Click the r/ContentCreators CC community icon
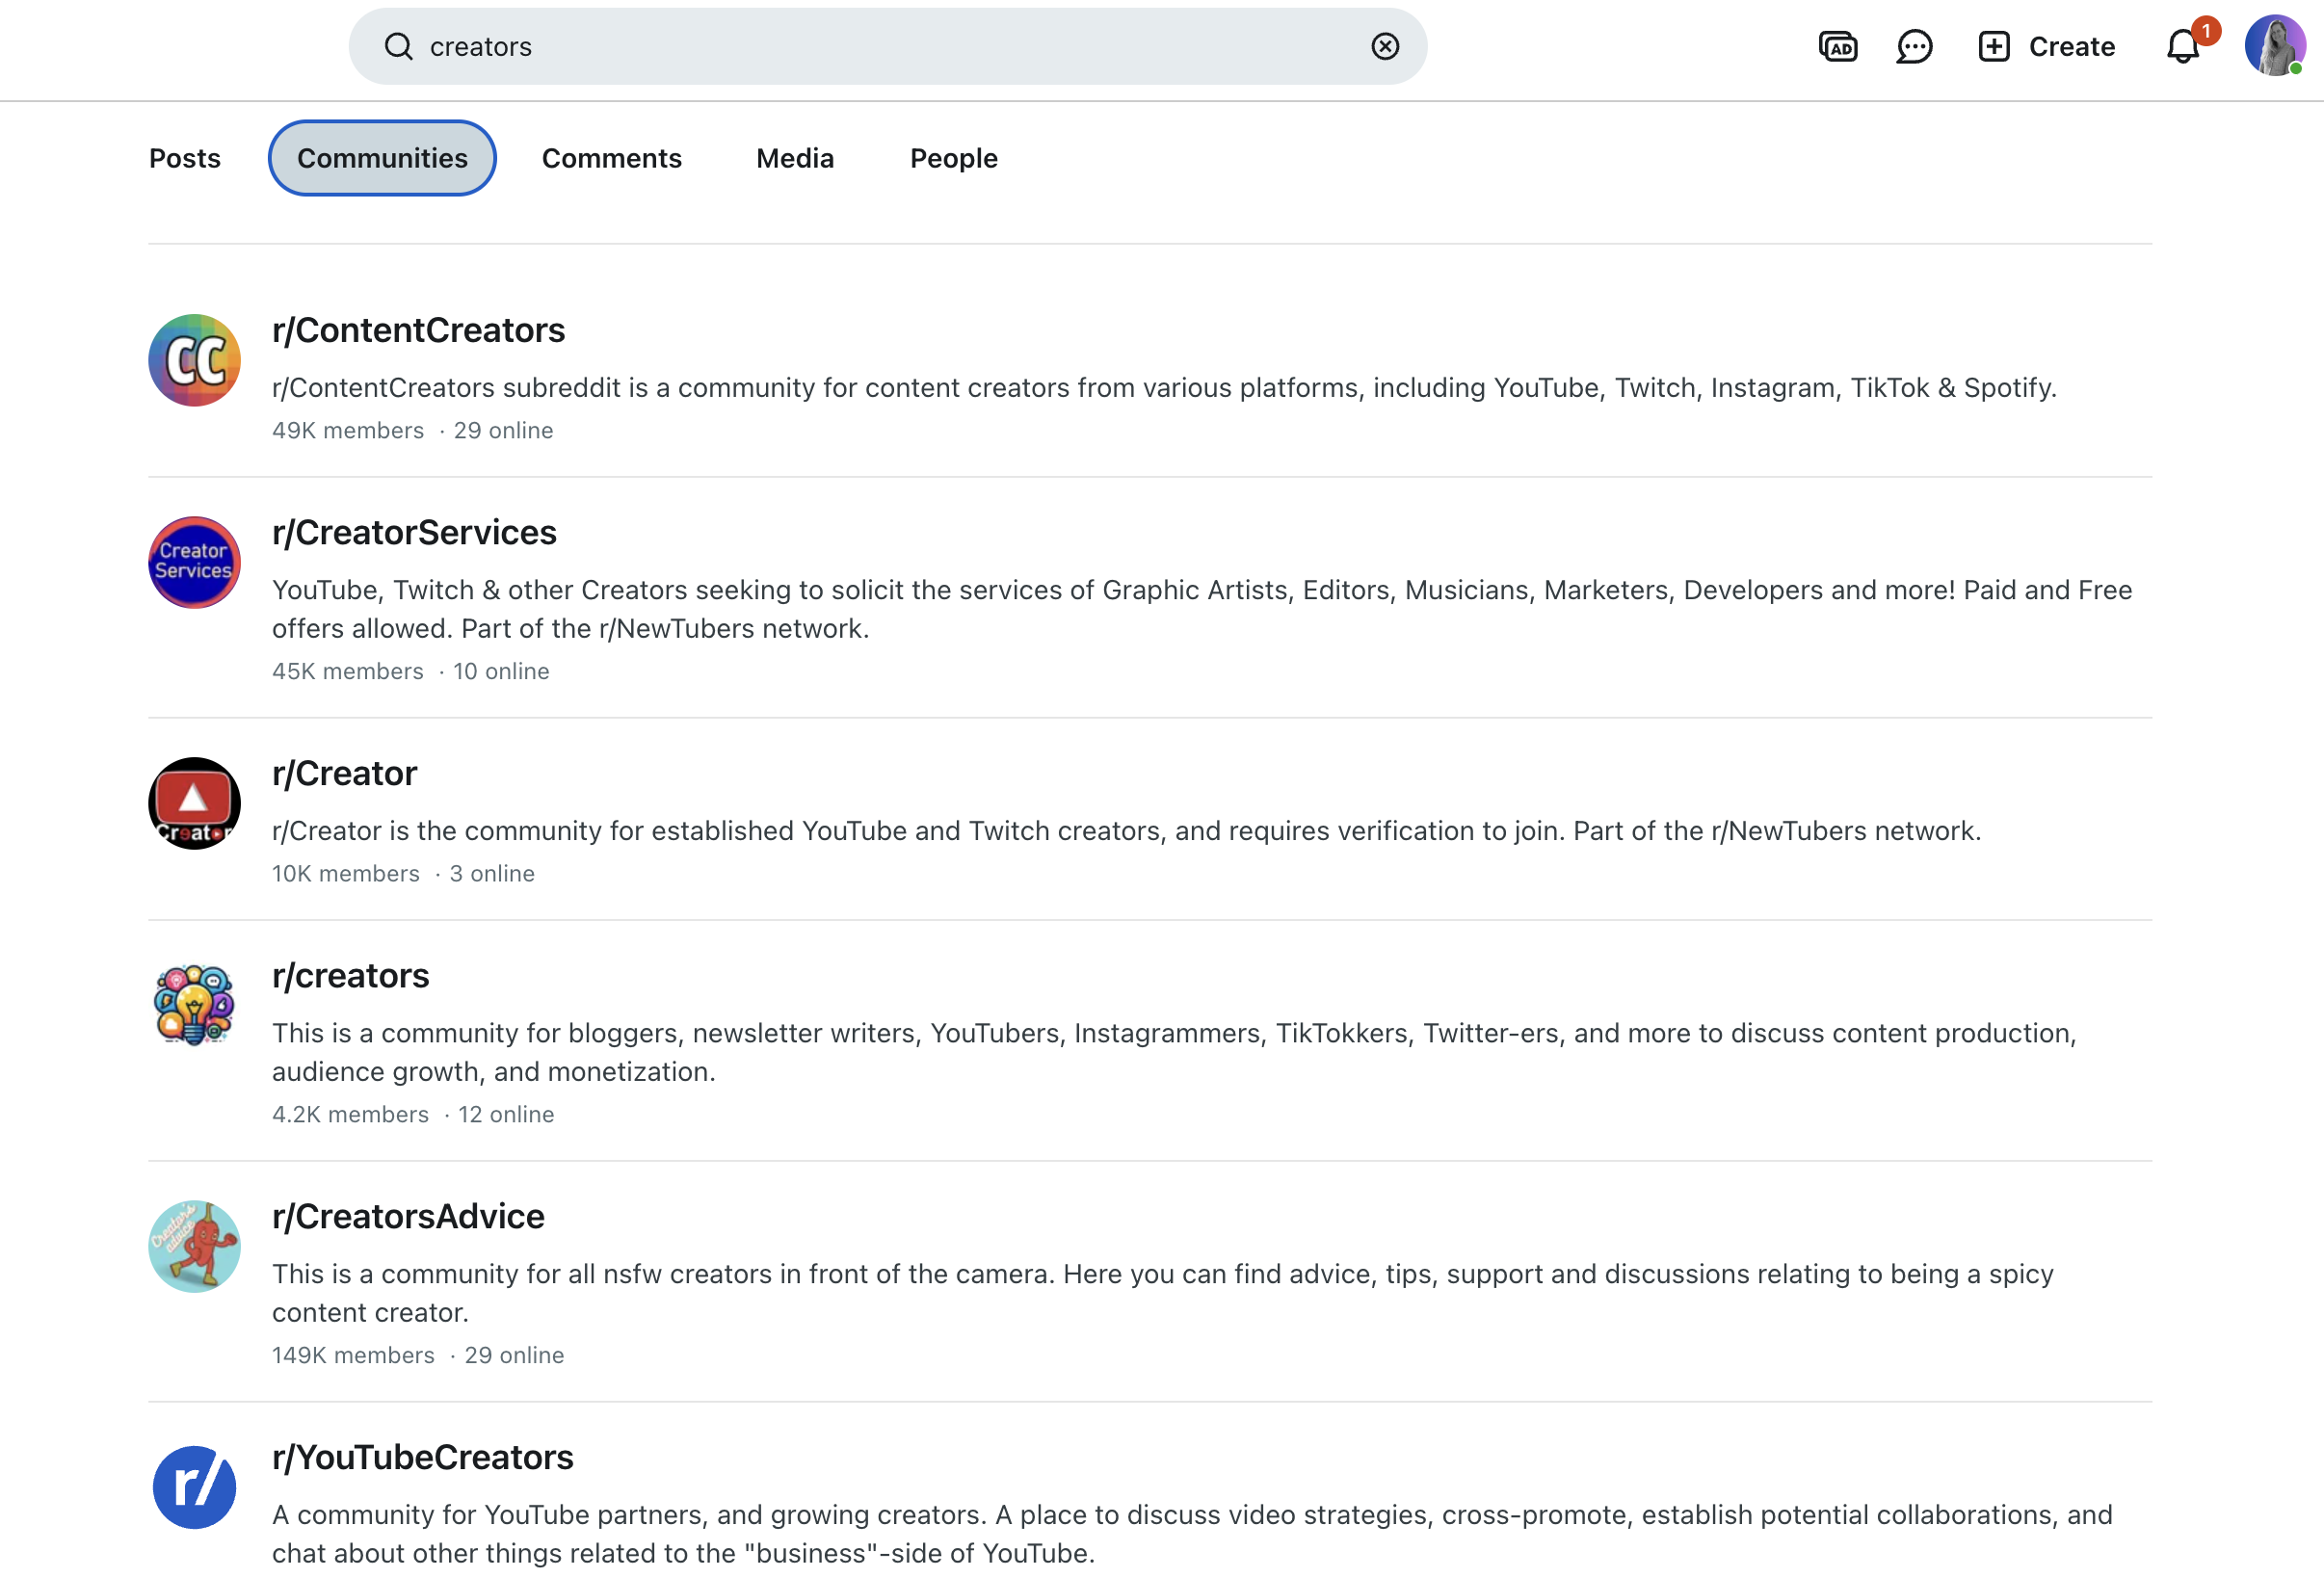 [x=194, y=360]
